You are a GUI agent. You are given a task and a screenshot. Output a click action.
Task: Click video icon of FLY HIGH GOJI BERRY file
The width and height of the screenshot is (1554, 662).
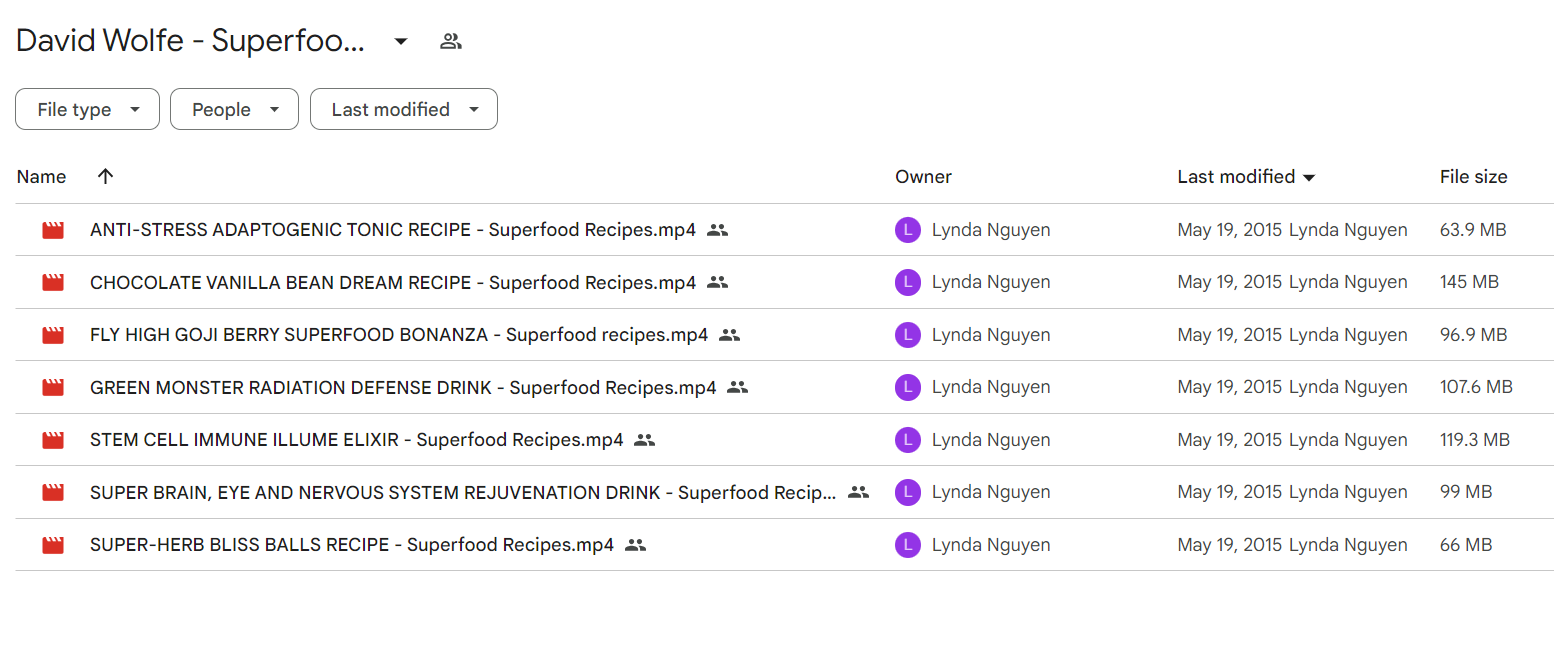pyautogui.click(x=53, y=335)
